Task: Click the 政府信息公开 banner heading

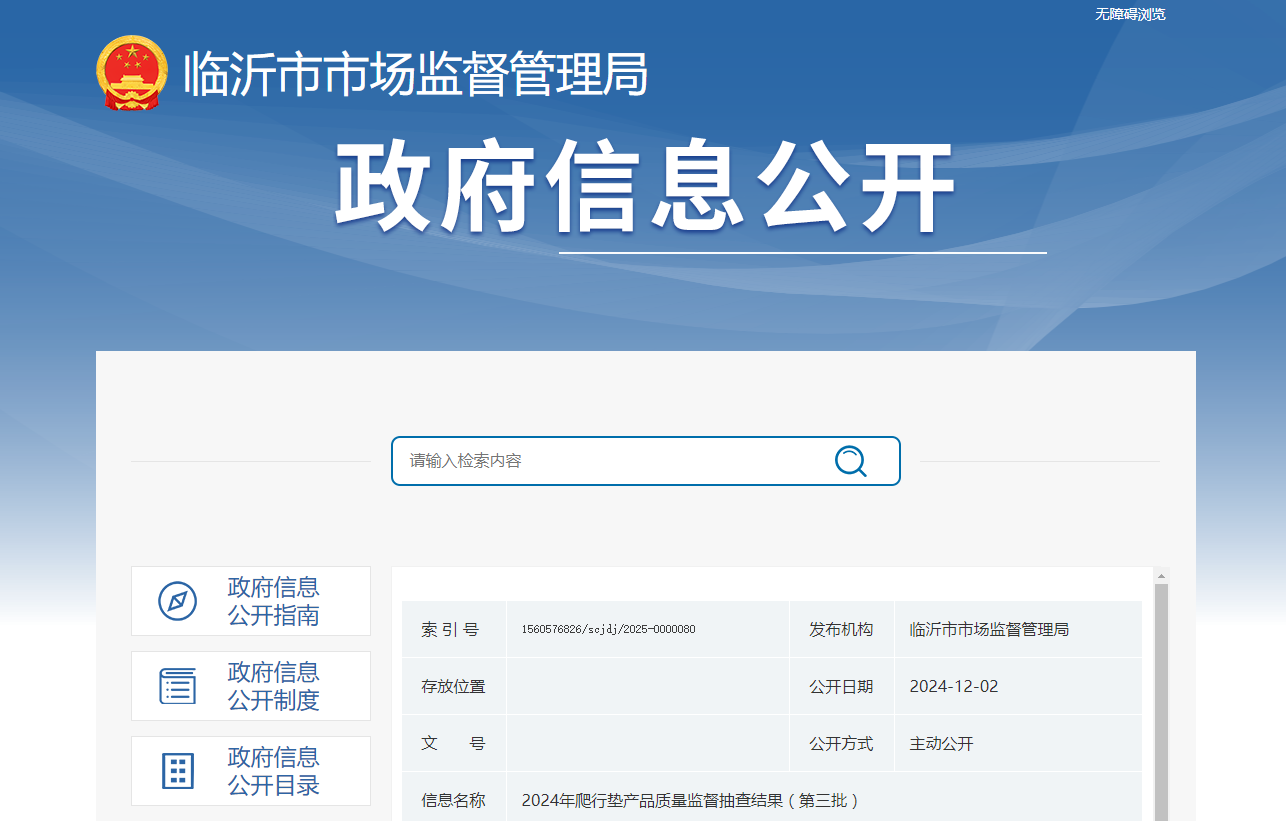Action: coord(645,188)
